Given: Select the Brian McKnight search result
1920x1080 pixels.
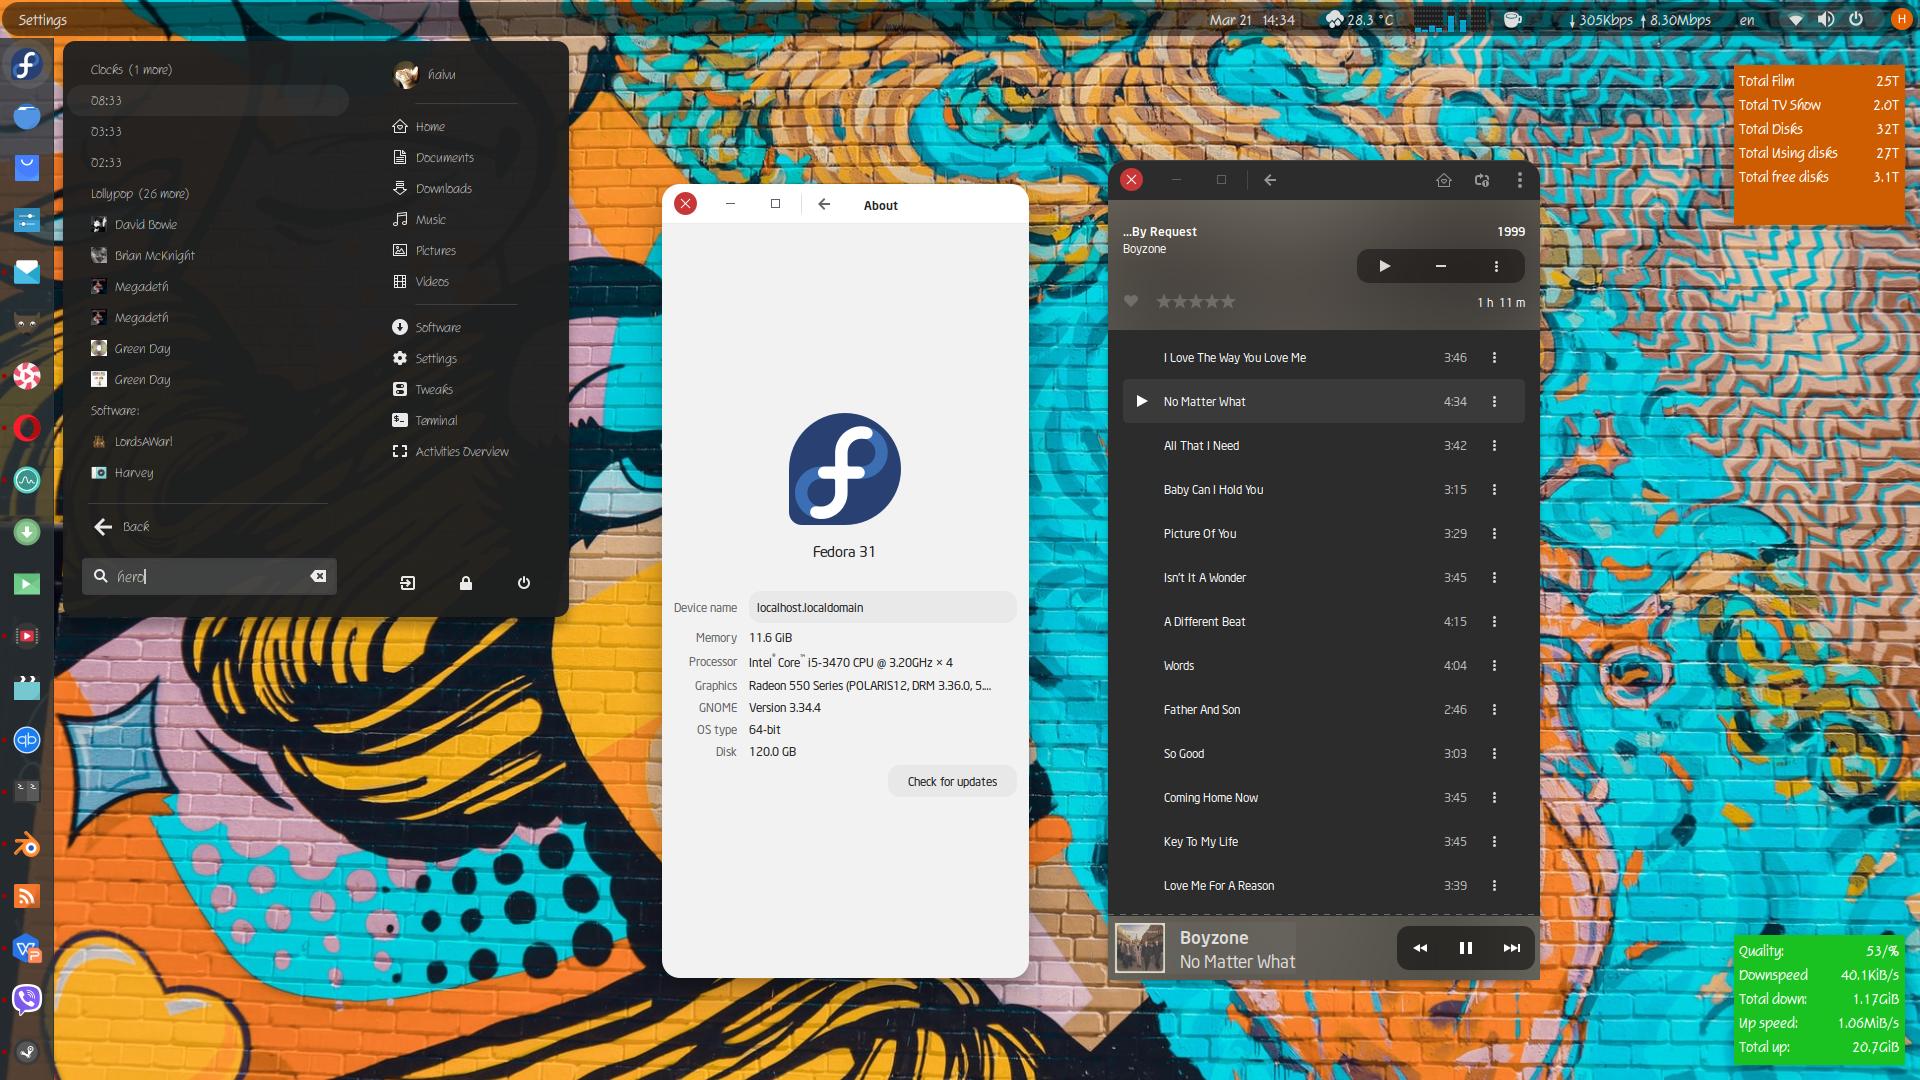Looking at the screenshot, I should [x=143, y=256].
